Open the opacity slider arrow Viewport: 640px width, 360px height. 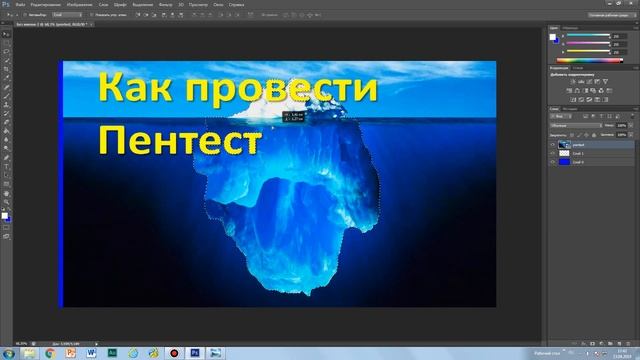click(x=631, y=126)
